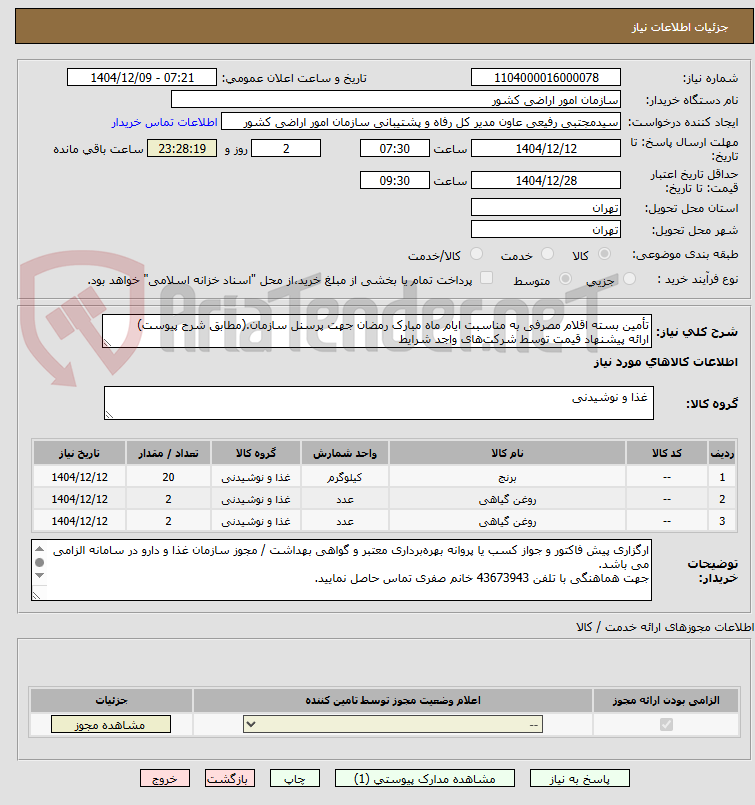Click the مشاهده مجوز button
Viewport: 755px width, 805px height.
tap(111, 724)
